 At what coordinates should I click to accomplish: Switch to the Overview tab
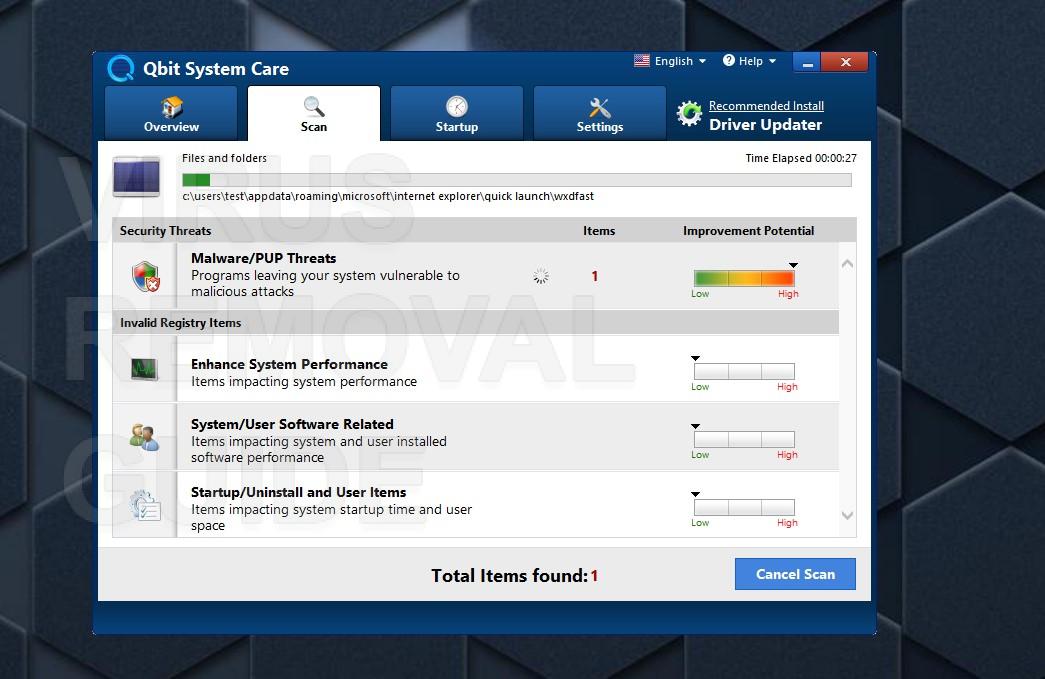tap(171, 113)
